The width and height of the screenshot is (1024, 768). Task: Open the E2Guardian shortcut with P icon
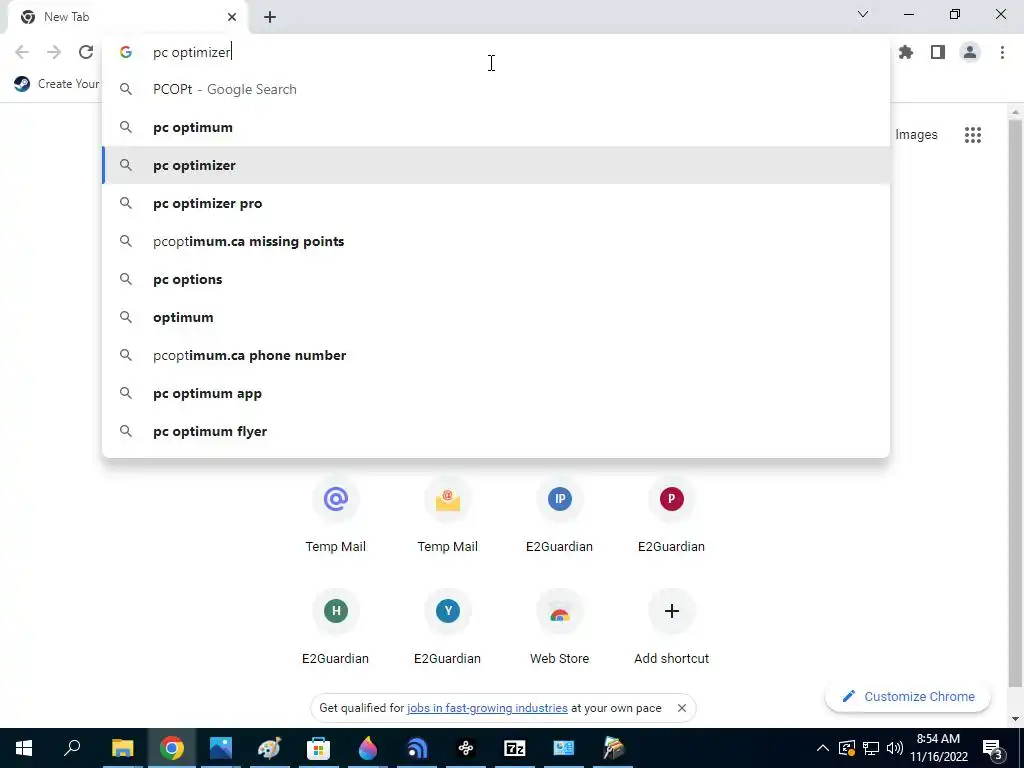coord(671,517)
